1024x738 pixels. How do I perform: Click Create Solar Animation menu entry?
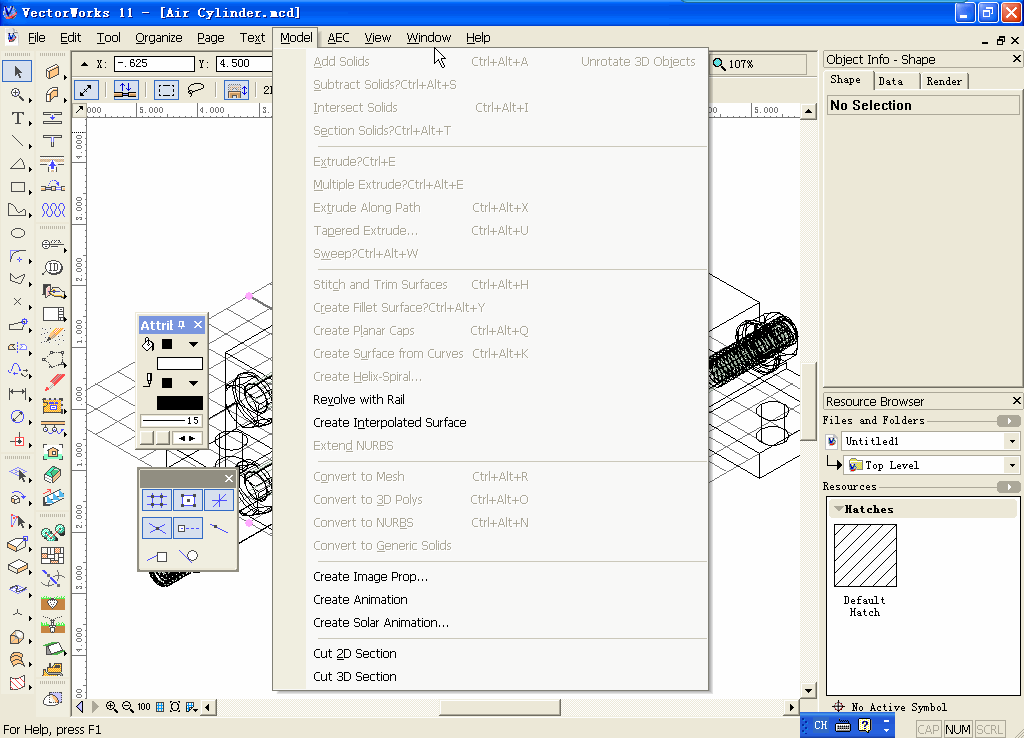coord(381,622)
